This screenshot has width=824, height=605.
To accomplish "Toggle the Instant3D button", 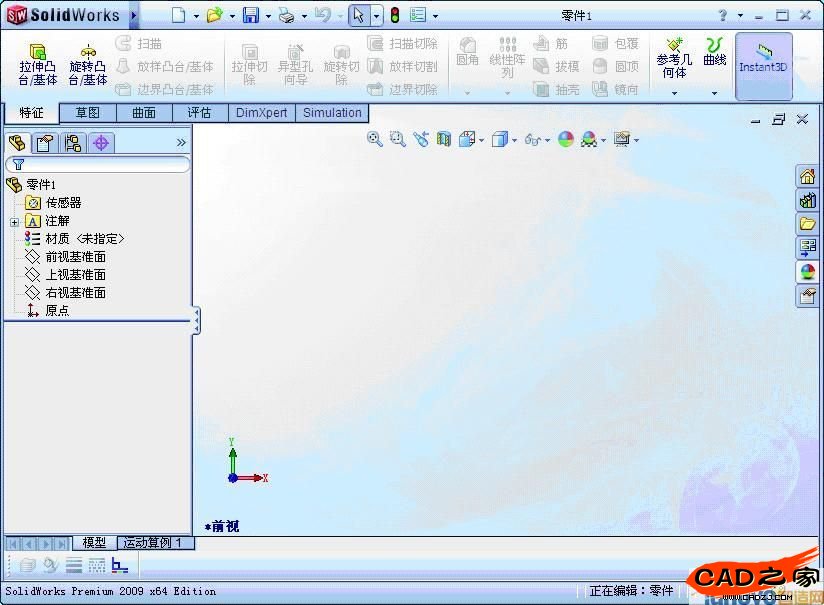I will point(763,64).
